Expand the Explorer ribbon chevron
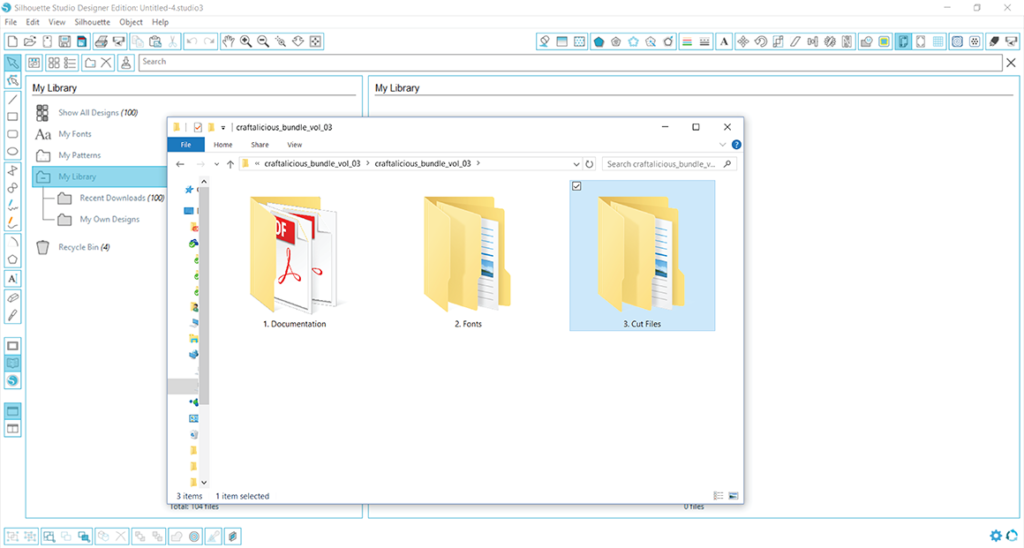This screenshot has width=1024, height=548. point(722,145)
